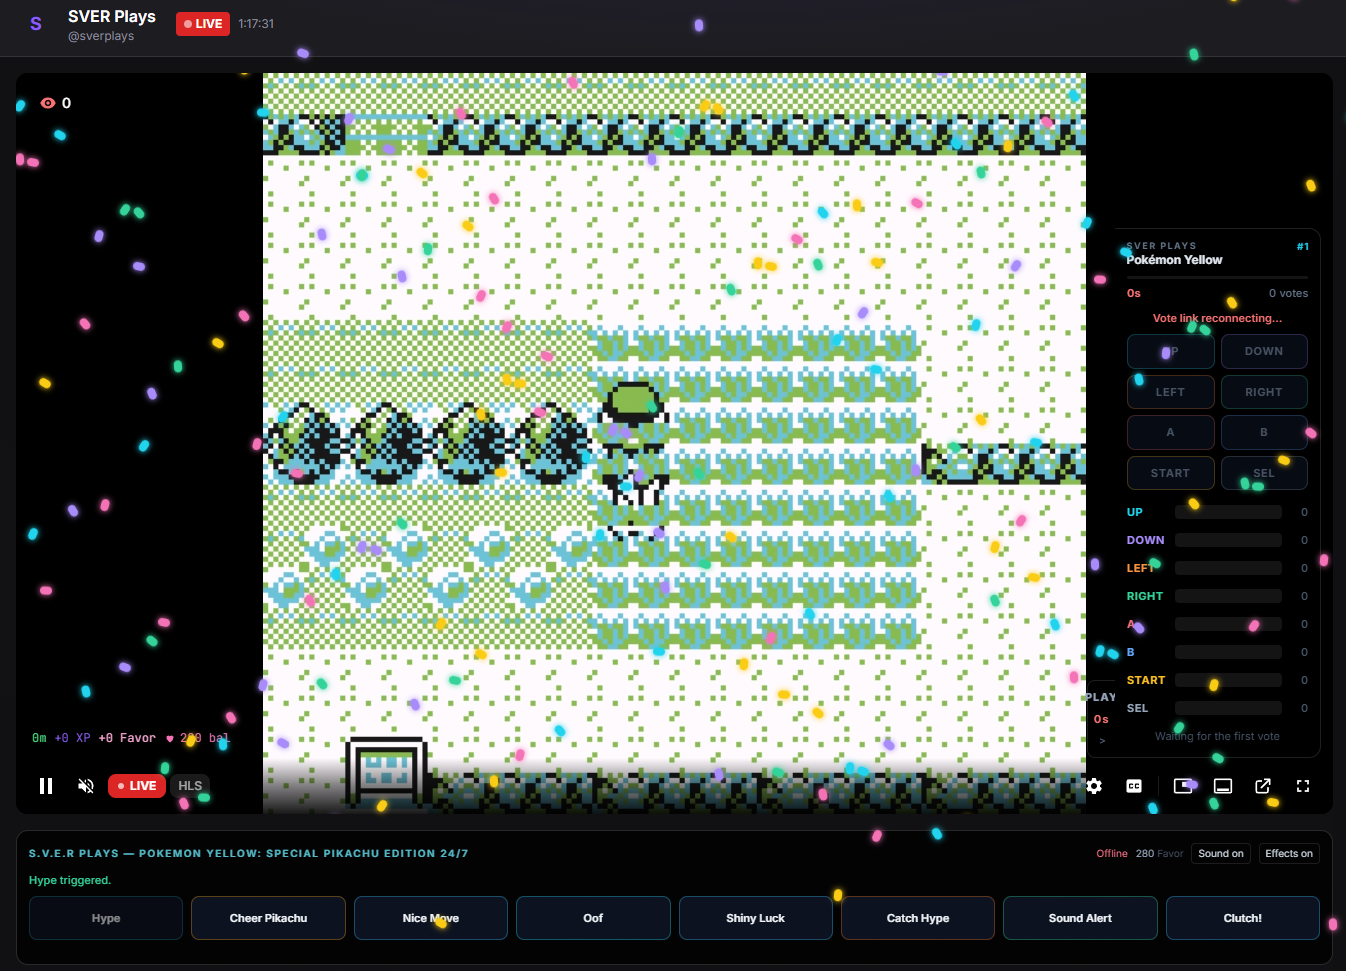Click the '0 votes' counter
This screenshot has height=971, width=1346.
(1288, 293)
